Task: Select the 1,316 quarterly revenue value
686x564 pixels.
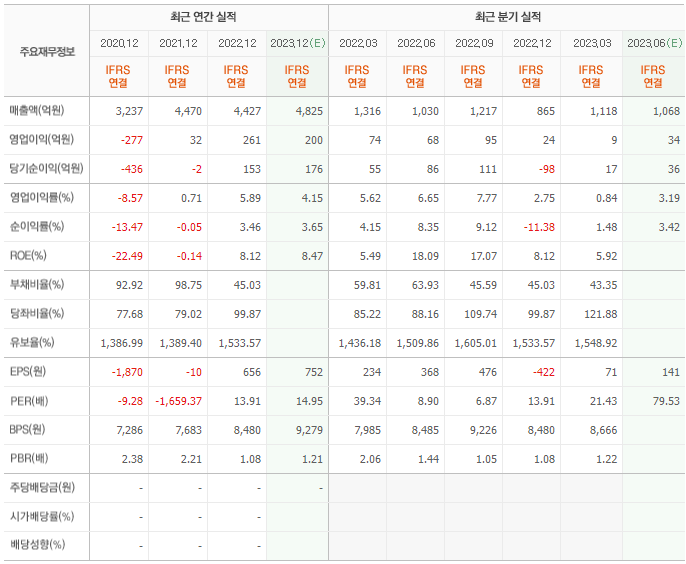Action: click(x=367, y=111)
